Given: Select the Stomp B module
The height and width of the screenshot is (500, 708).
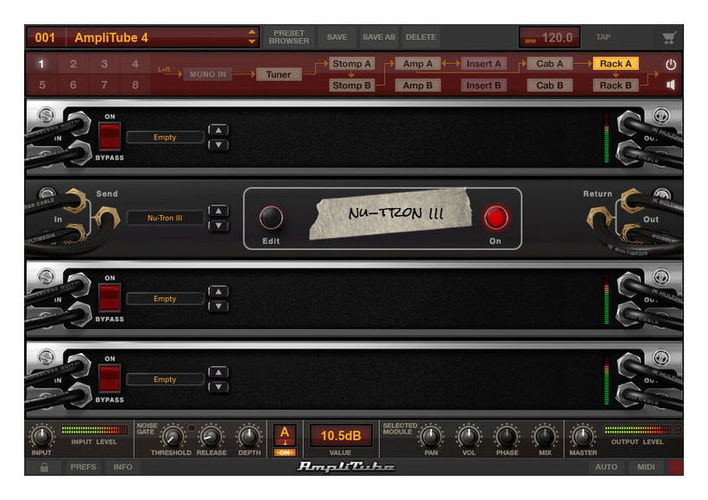Looking at the screenshot, I should (352, 85).
